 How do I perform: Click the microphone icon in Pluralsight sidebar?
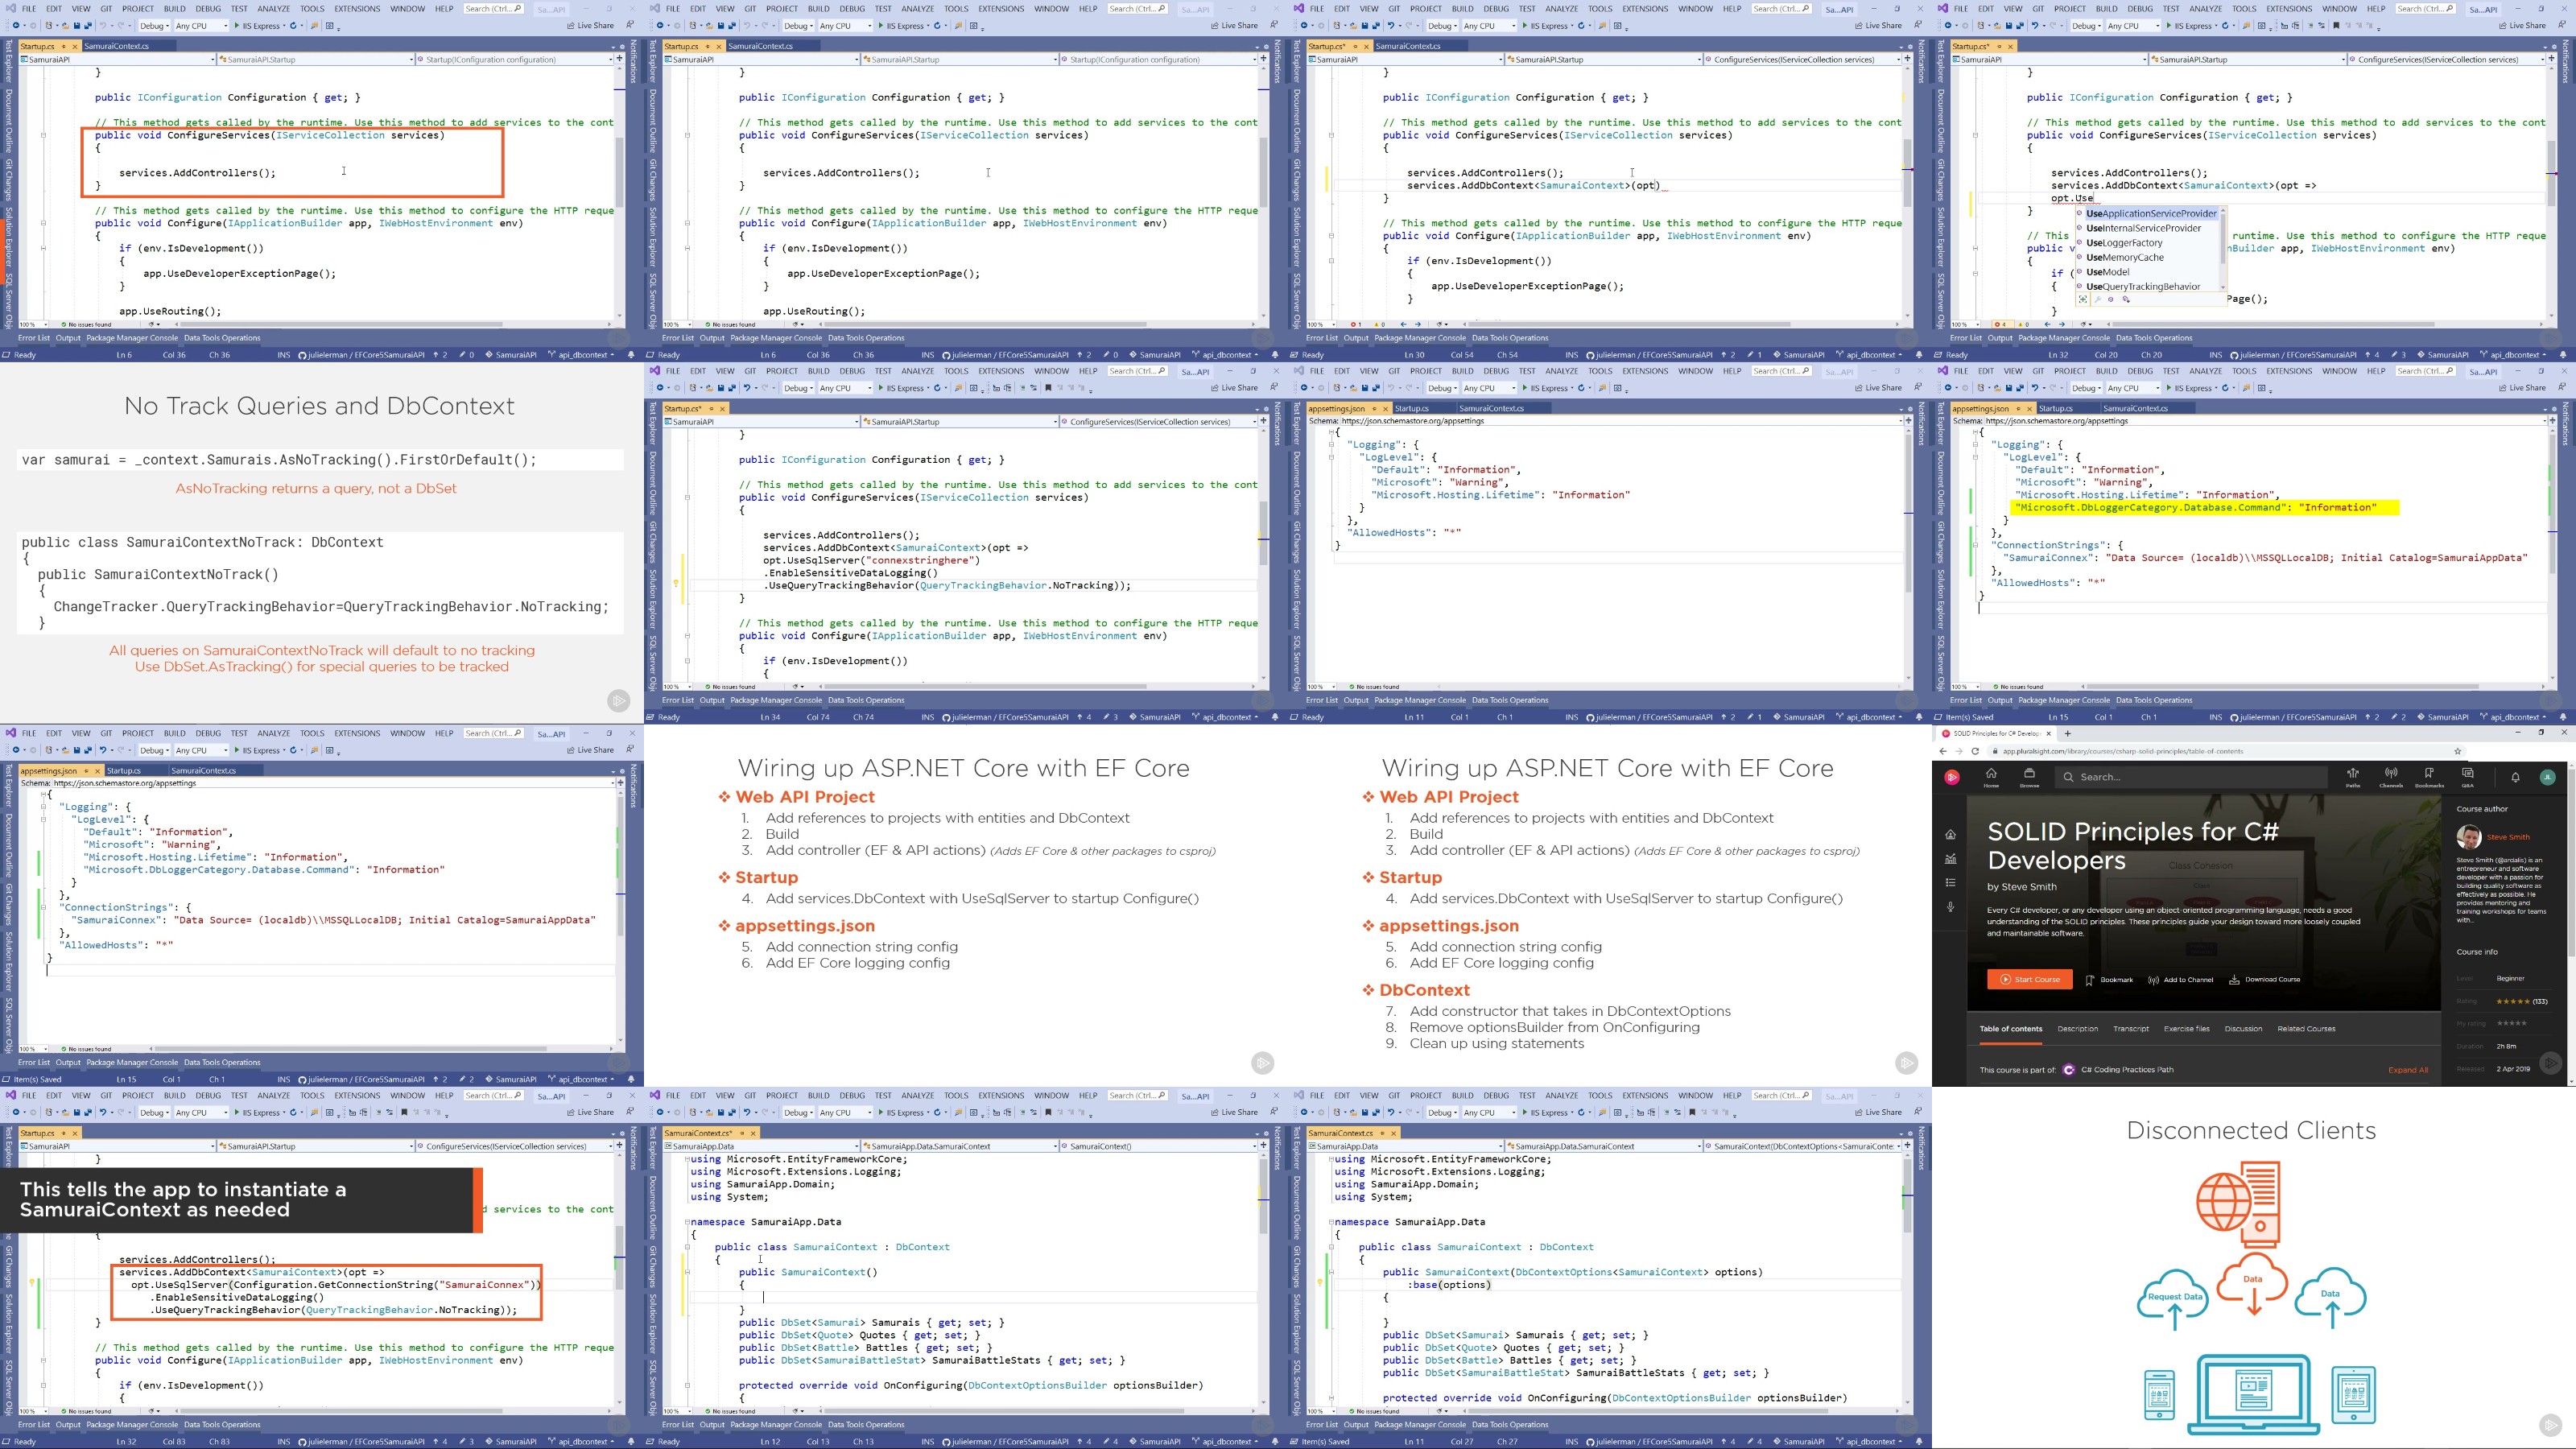coord(1950,907)
